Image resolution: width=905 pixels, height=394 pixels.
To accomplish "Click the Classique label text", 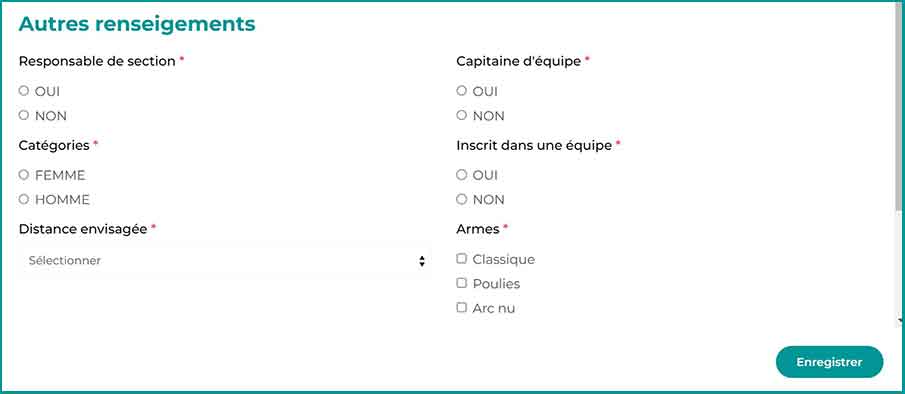I will 504,260.
